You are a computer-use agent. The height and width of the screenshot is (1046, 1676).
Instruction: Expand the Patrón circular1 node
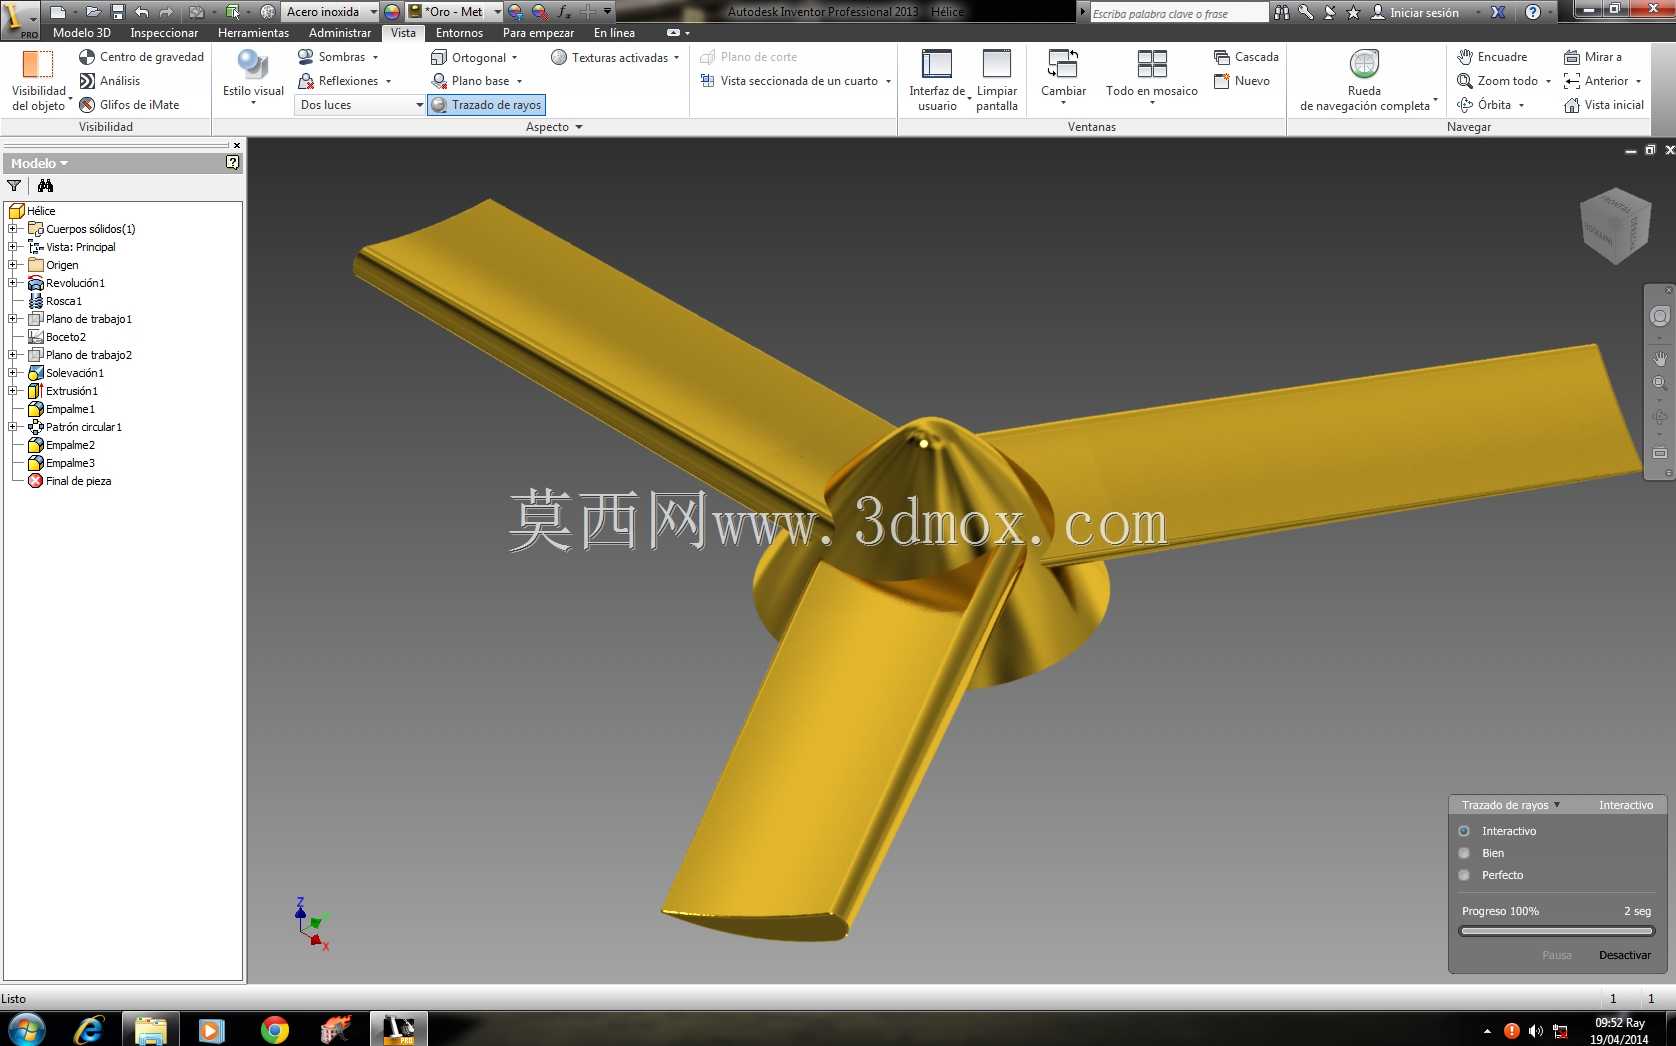pyautogui.click(x=13, y=427)
